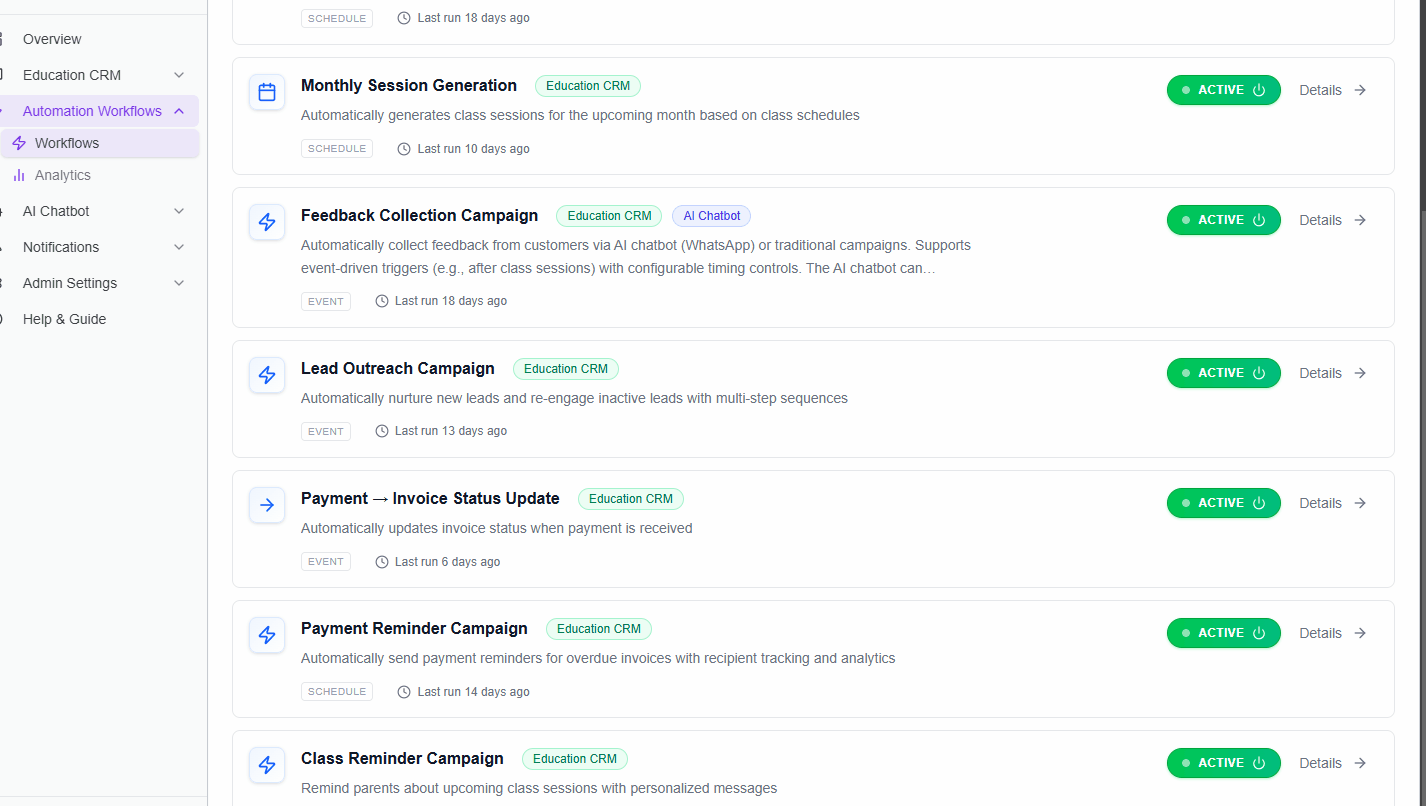Disable the Feedback Collection Campaign active toggle
Screen dimensions: 1426x806
point(1259,219)
